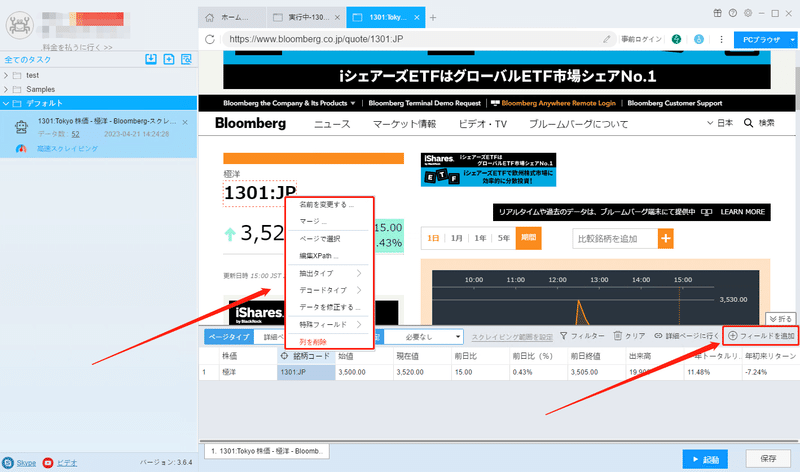Select 1日 chart range
The width and height of the screenshot is (800, 472).
click(433, 238)
